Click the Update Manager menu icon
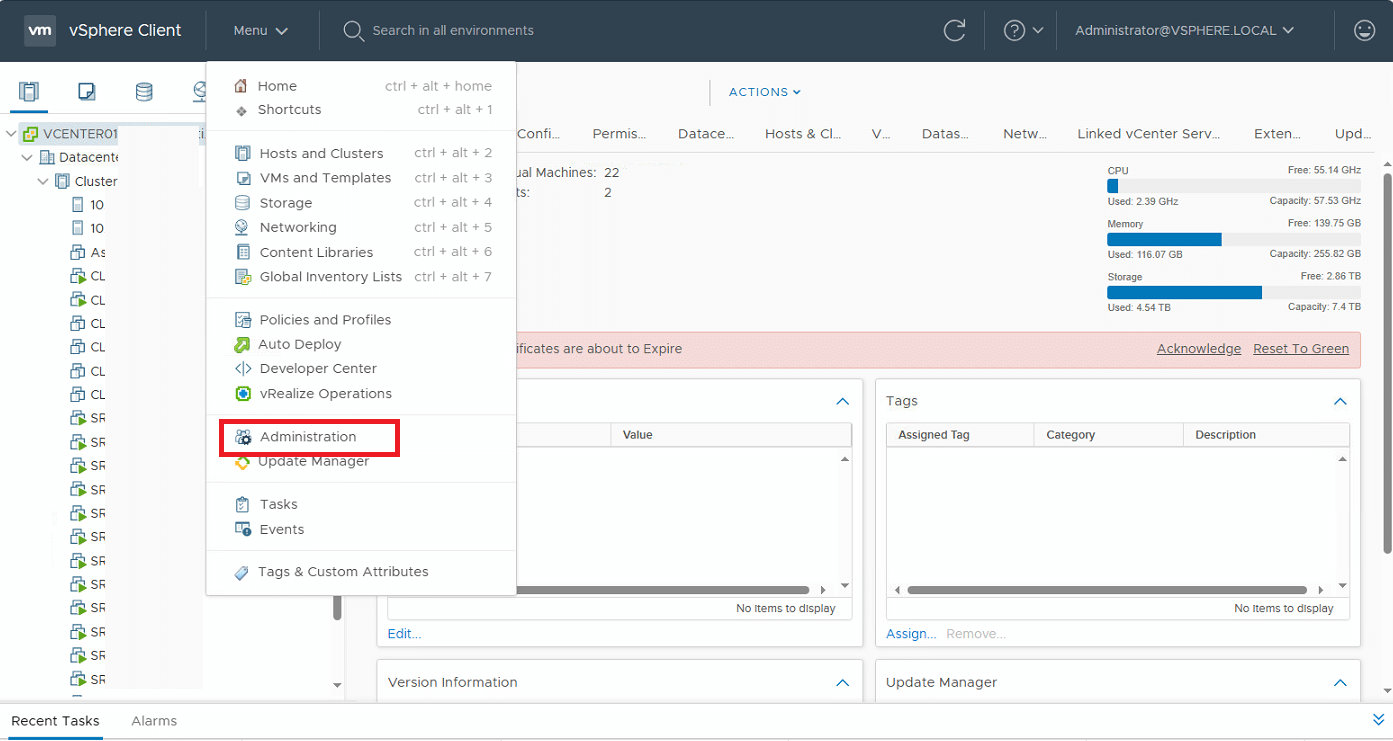The width and height of the screenshot is (1393, 741). pyautogui.click(x=242, y=462)
